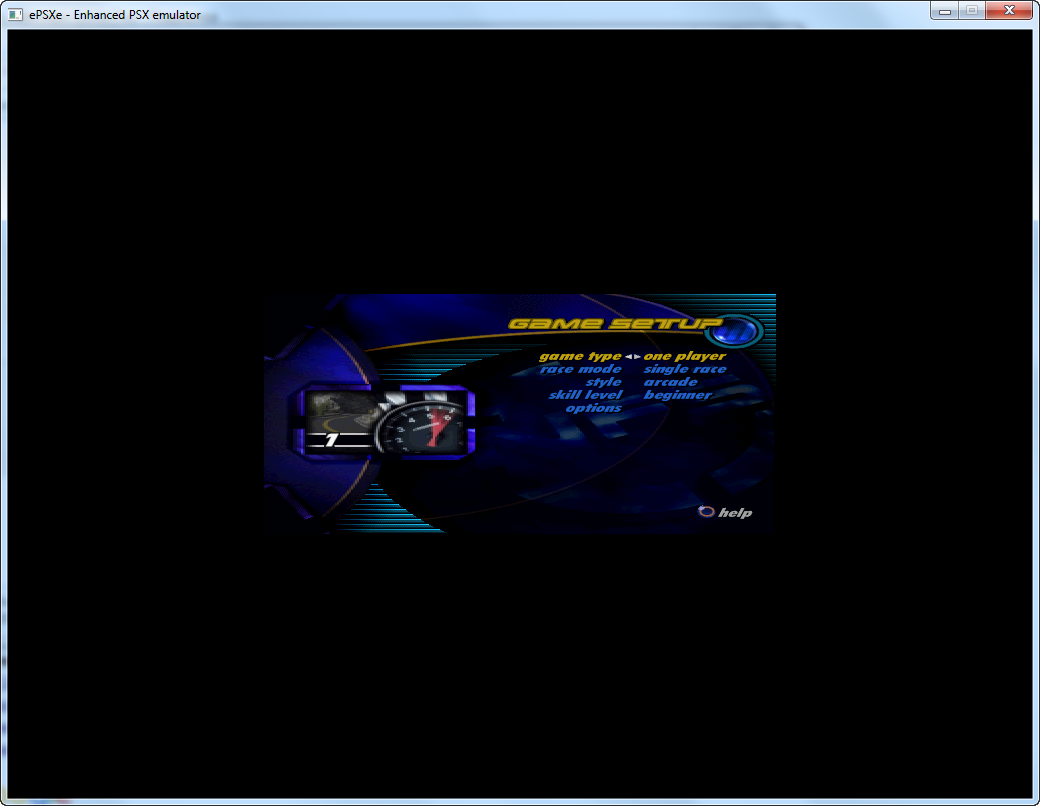This screenshot has height=806, width=1040.
Task: Close the ePSXe emulator window
Action: [1009, 10]
